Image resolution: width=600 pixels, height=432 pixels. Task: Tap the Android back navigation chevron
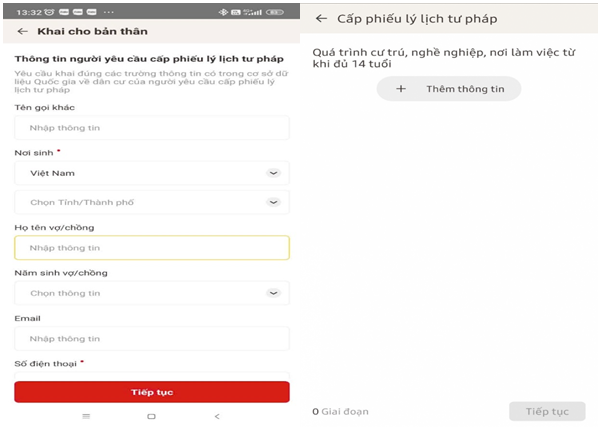[x=217, y=416]
